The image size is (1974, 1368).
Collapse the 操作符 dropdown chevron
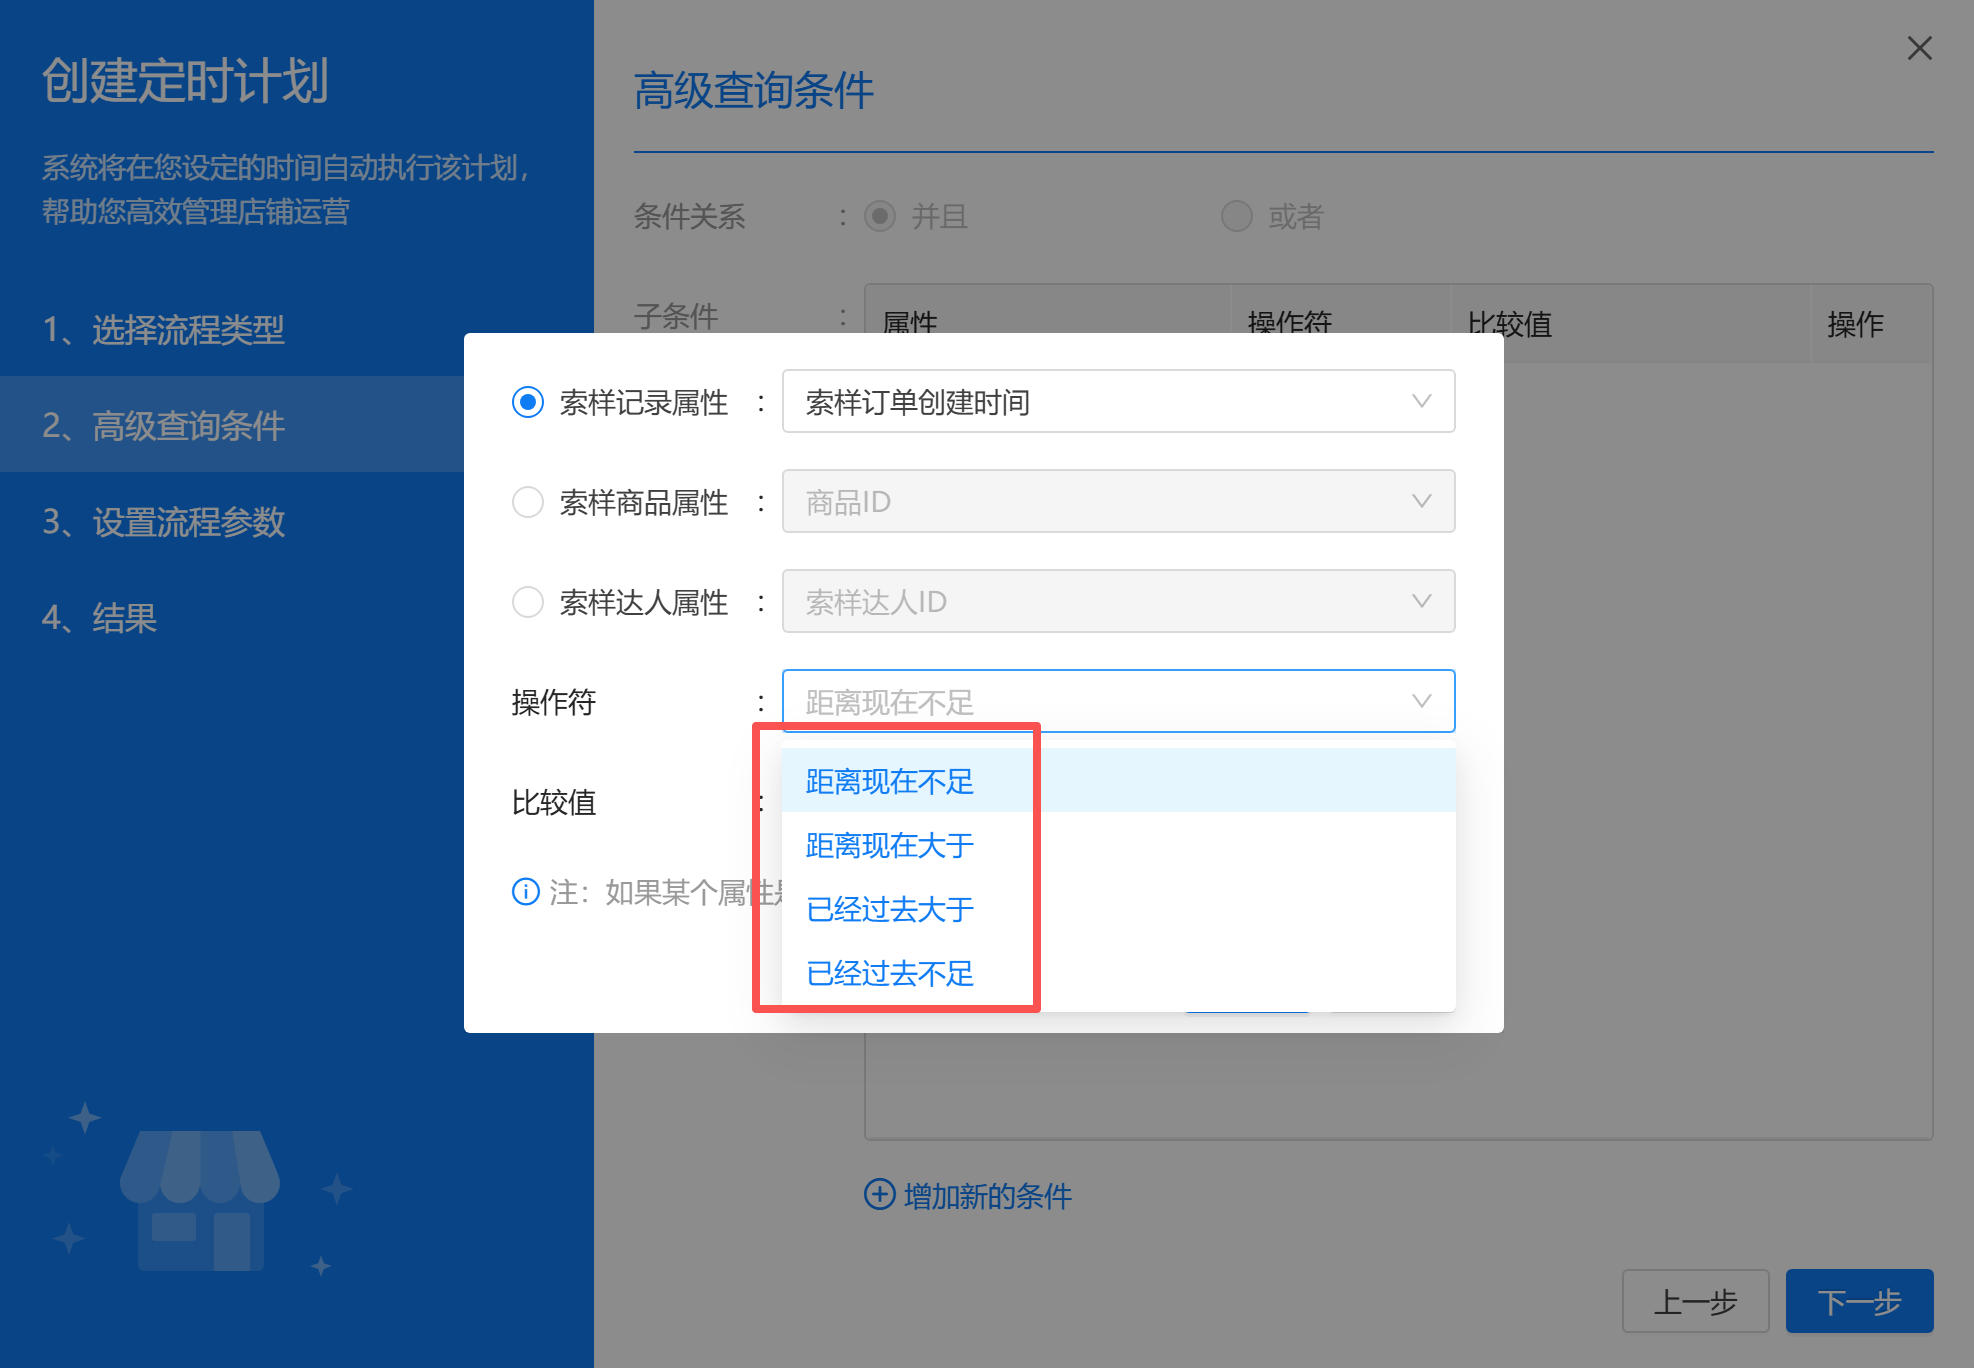point(1421,702)
